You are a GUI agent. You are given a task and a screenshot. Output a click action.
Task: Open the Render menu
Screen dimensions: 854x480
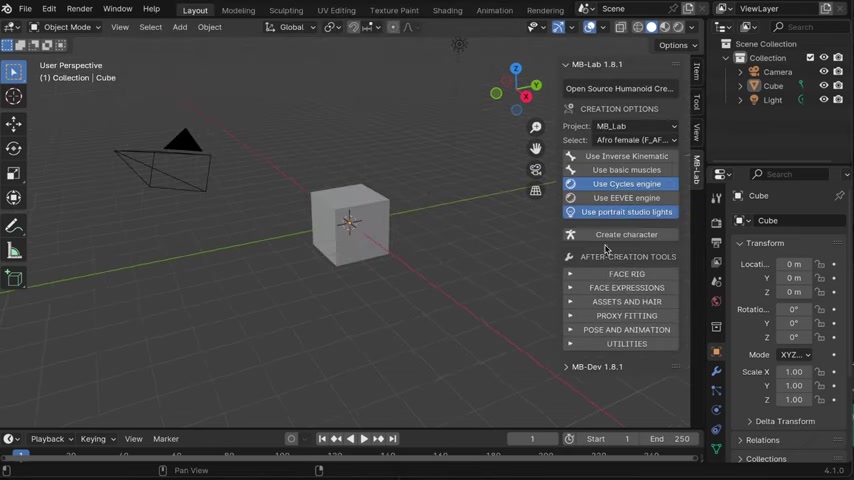coord(79,9)
